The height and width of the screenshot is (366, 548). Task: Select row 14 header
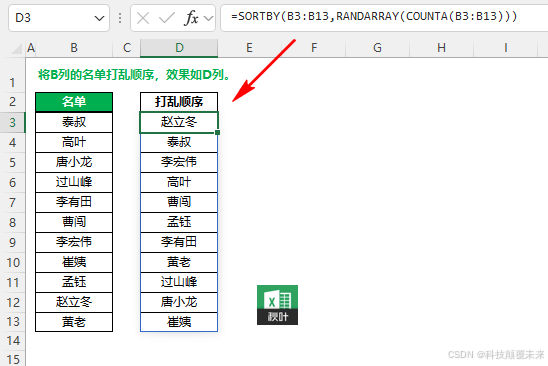point(13,340)
